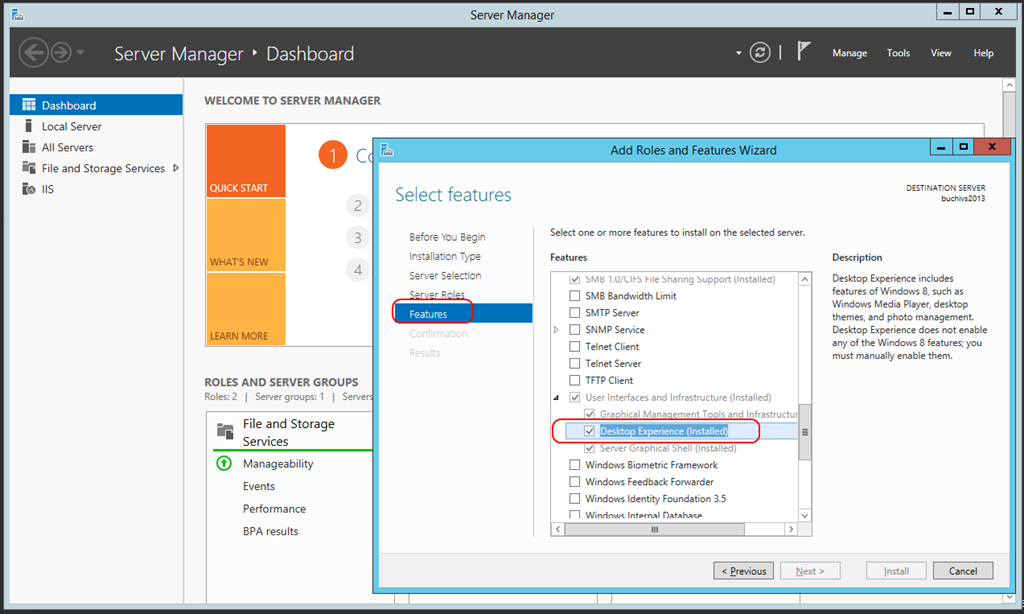Open the Tools menu
Image resolution: width=1024 pixels, height=614 pixels.
tap(898, 53)
